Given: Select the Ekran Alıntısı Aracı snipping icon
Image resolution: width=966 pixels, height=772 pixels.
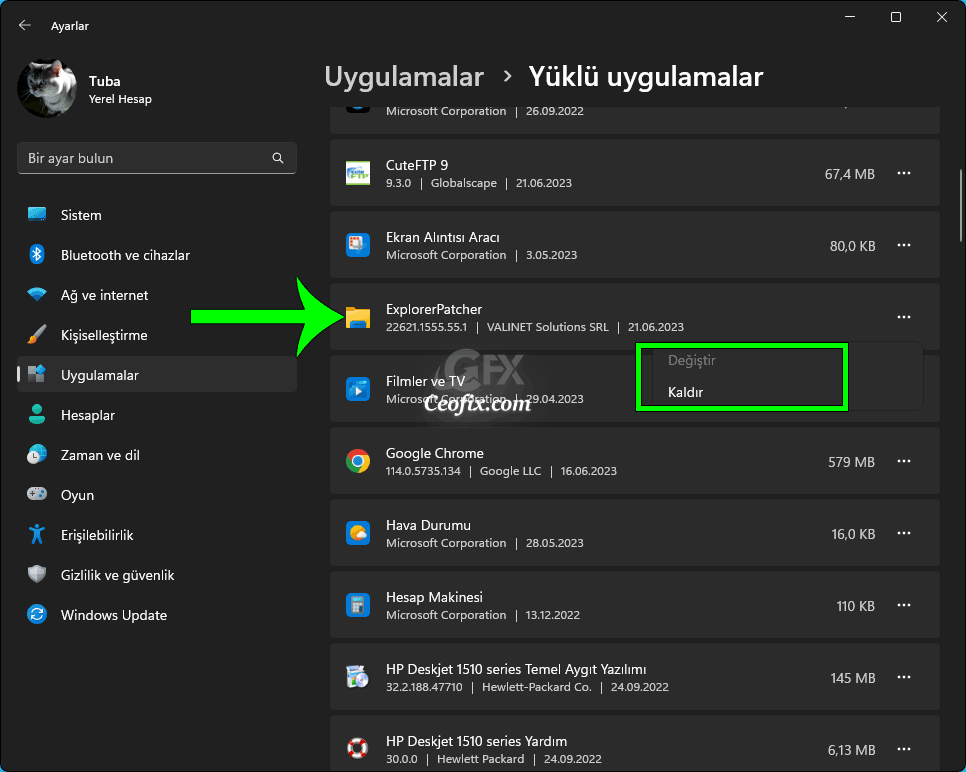Looking at the screenshot, I should pyautogui.click(x=357, y=245).
